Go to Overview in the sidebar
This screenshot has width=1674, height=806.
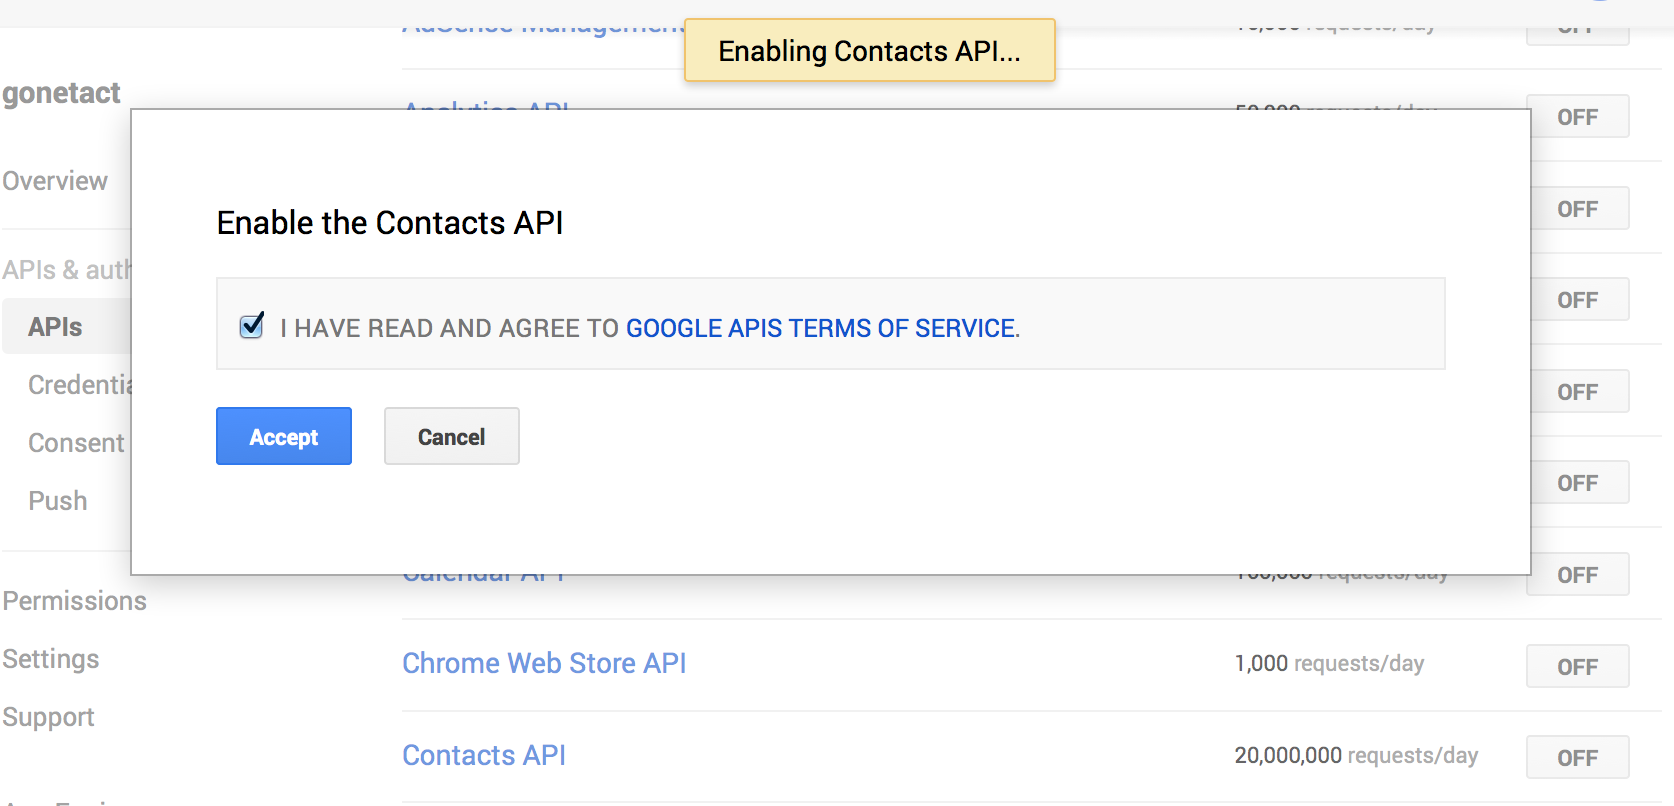pos(55,181)
